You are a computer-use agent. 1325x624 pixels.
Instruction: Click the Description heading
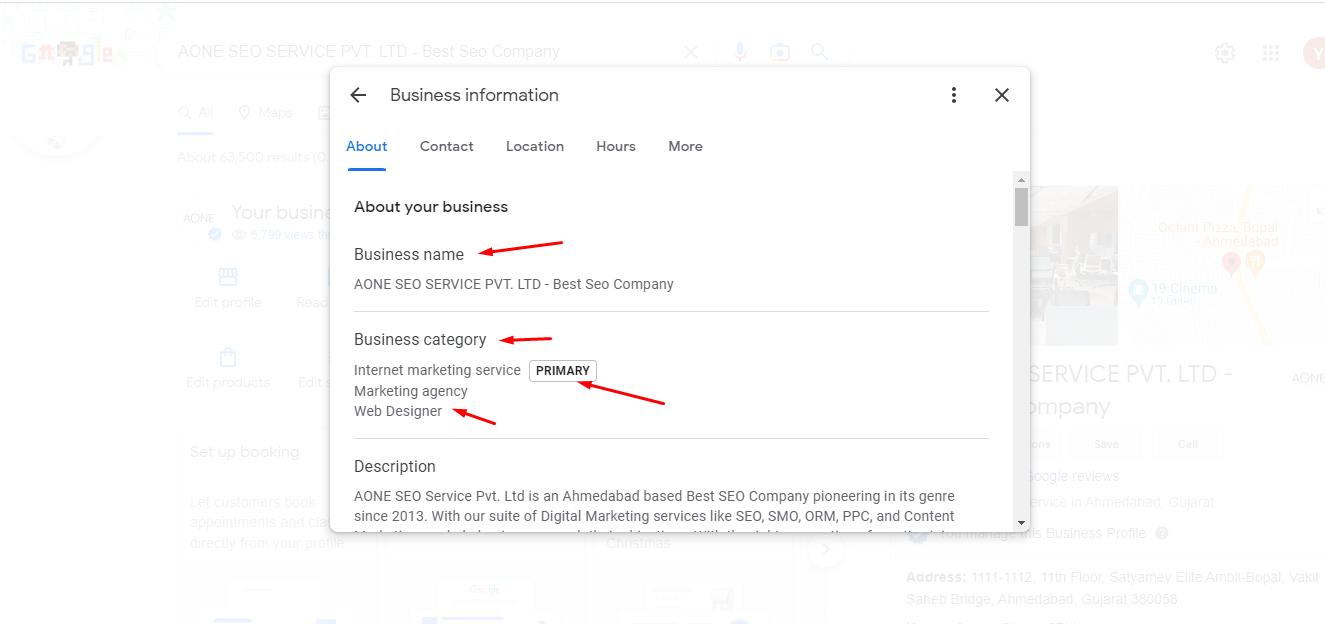pos(395,466)
